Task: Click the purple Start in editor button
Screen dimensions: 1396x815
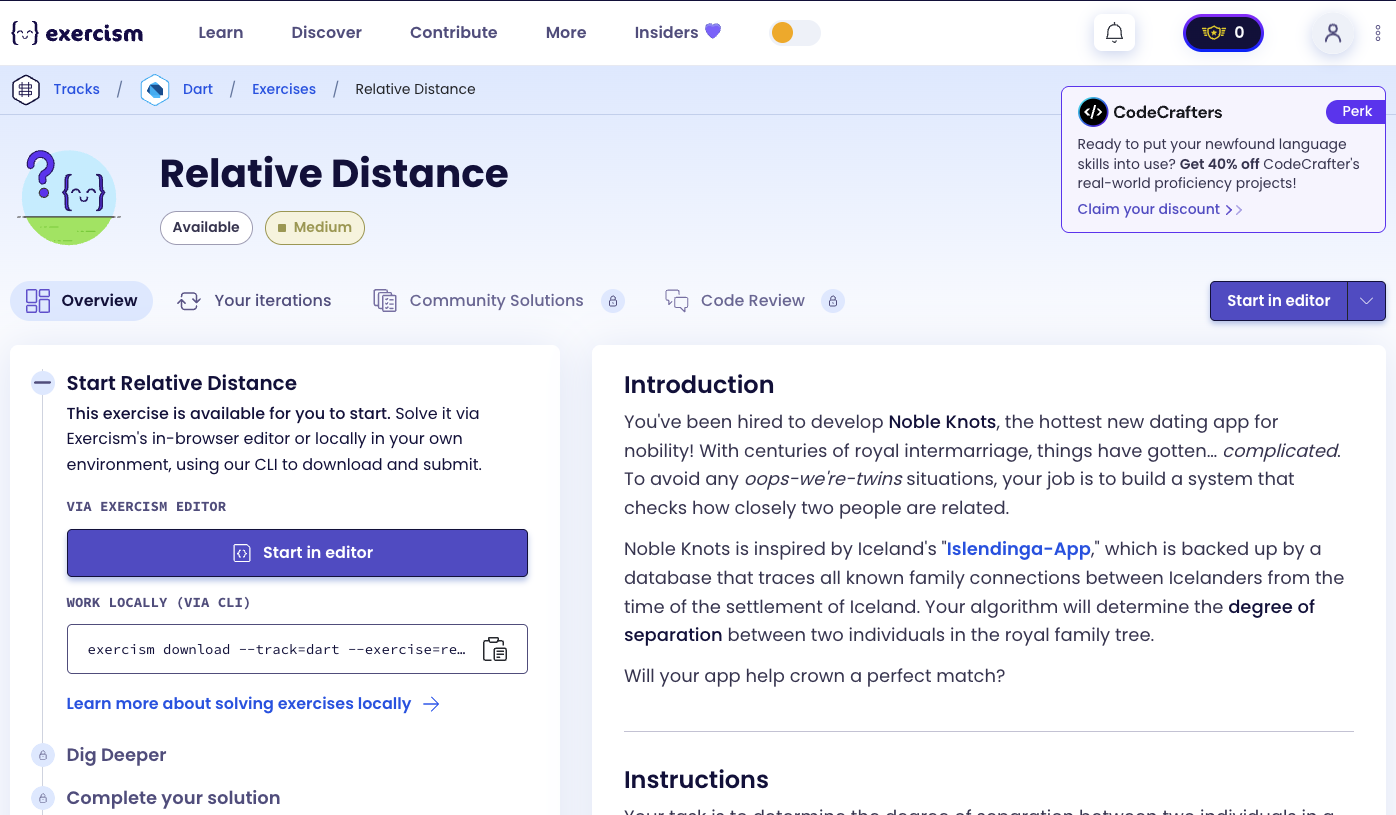Action: tap(297, 552)
